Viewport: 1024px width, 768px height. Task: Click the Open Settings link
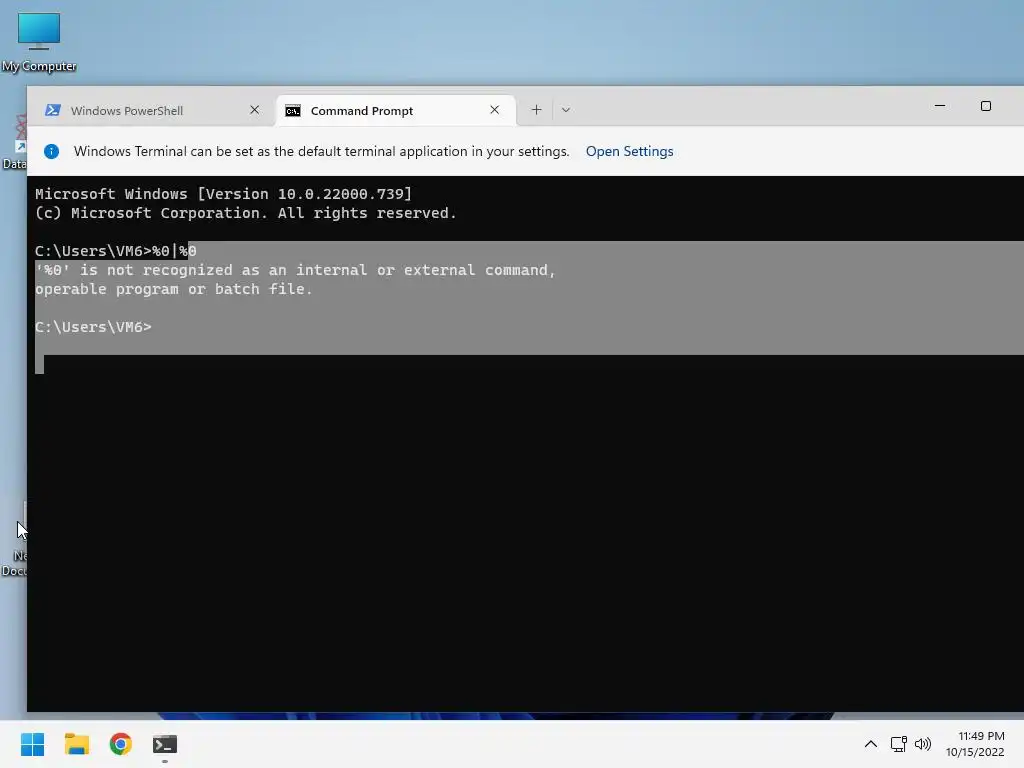click(629, 152)
